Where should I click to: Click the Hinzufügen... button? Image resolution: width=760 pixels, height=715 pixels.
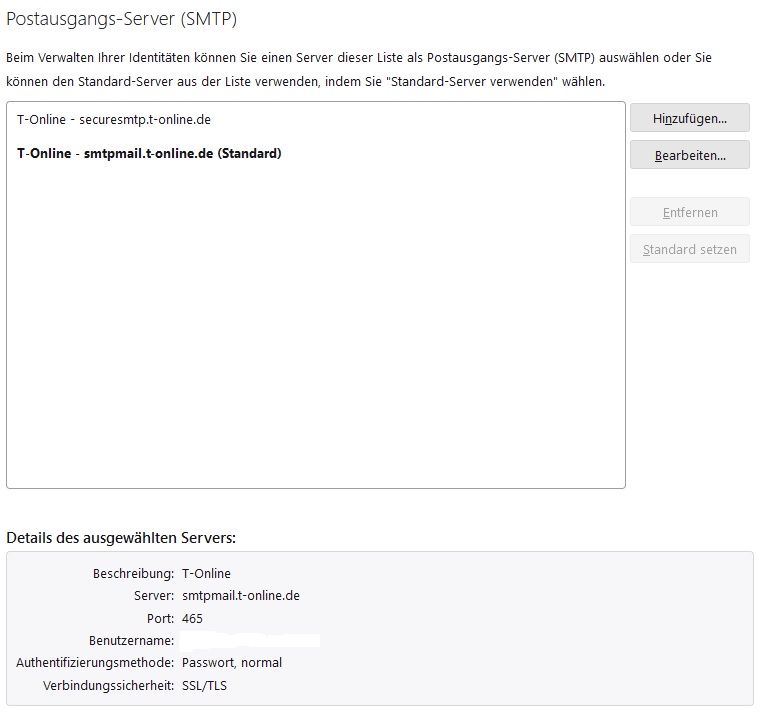pos(689,118)
